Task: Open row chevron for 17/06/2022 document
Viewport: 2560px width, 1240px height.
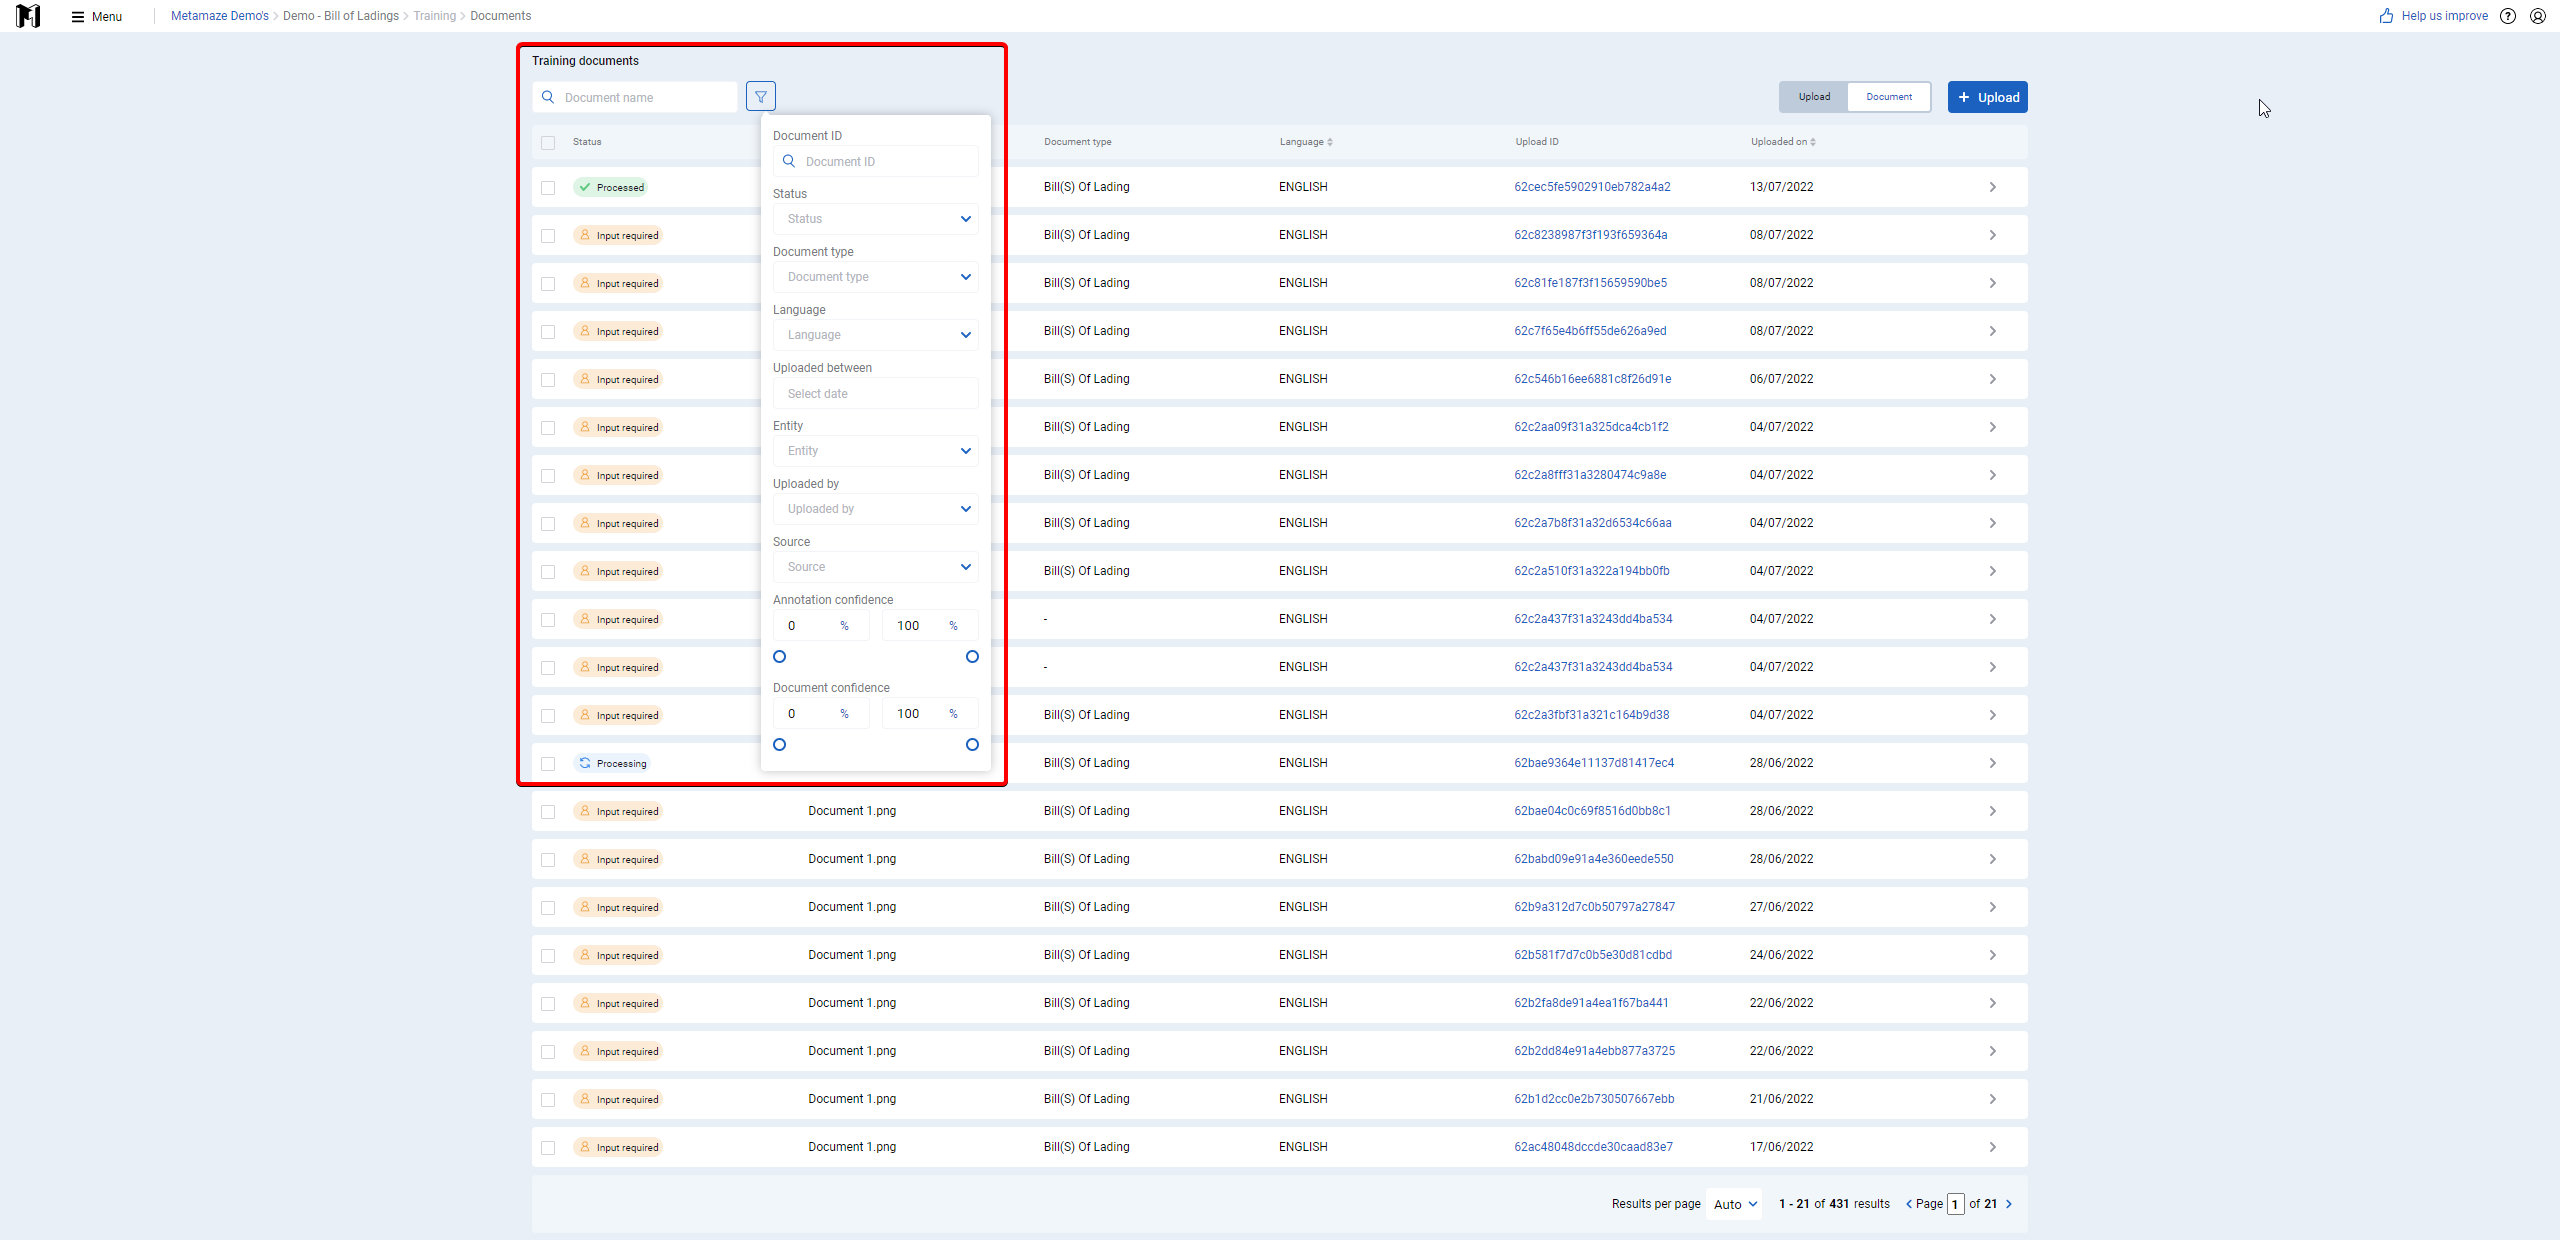Action: pyautogui.click(x=1992, y=1147)
